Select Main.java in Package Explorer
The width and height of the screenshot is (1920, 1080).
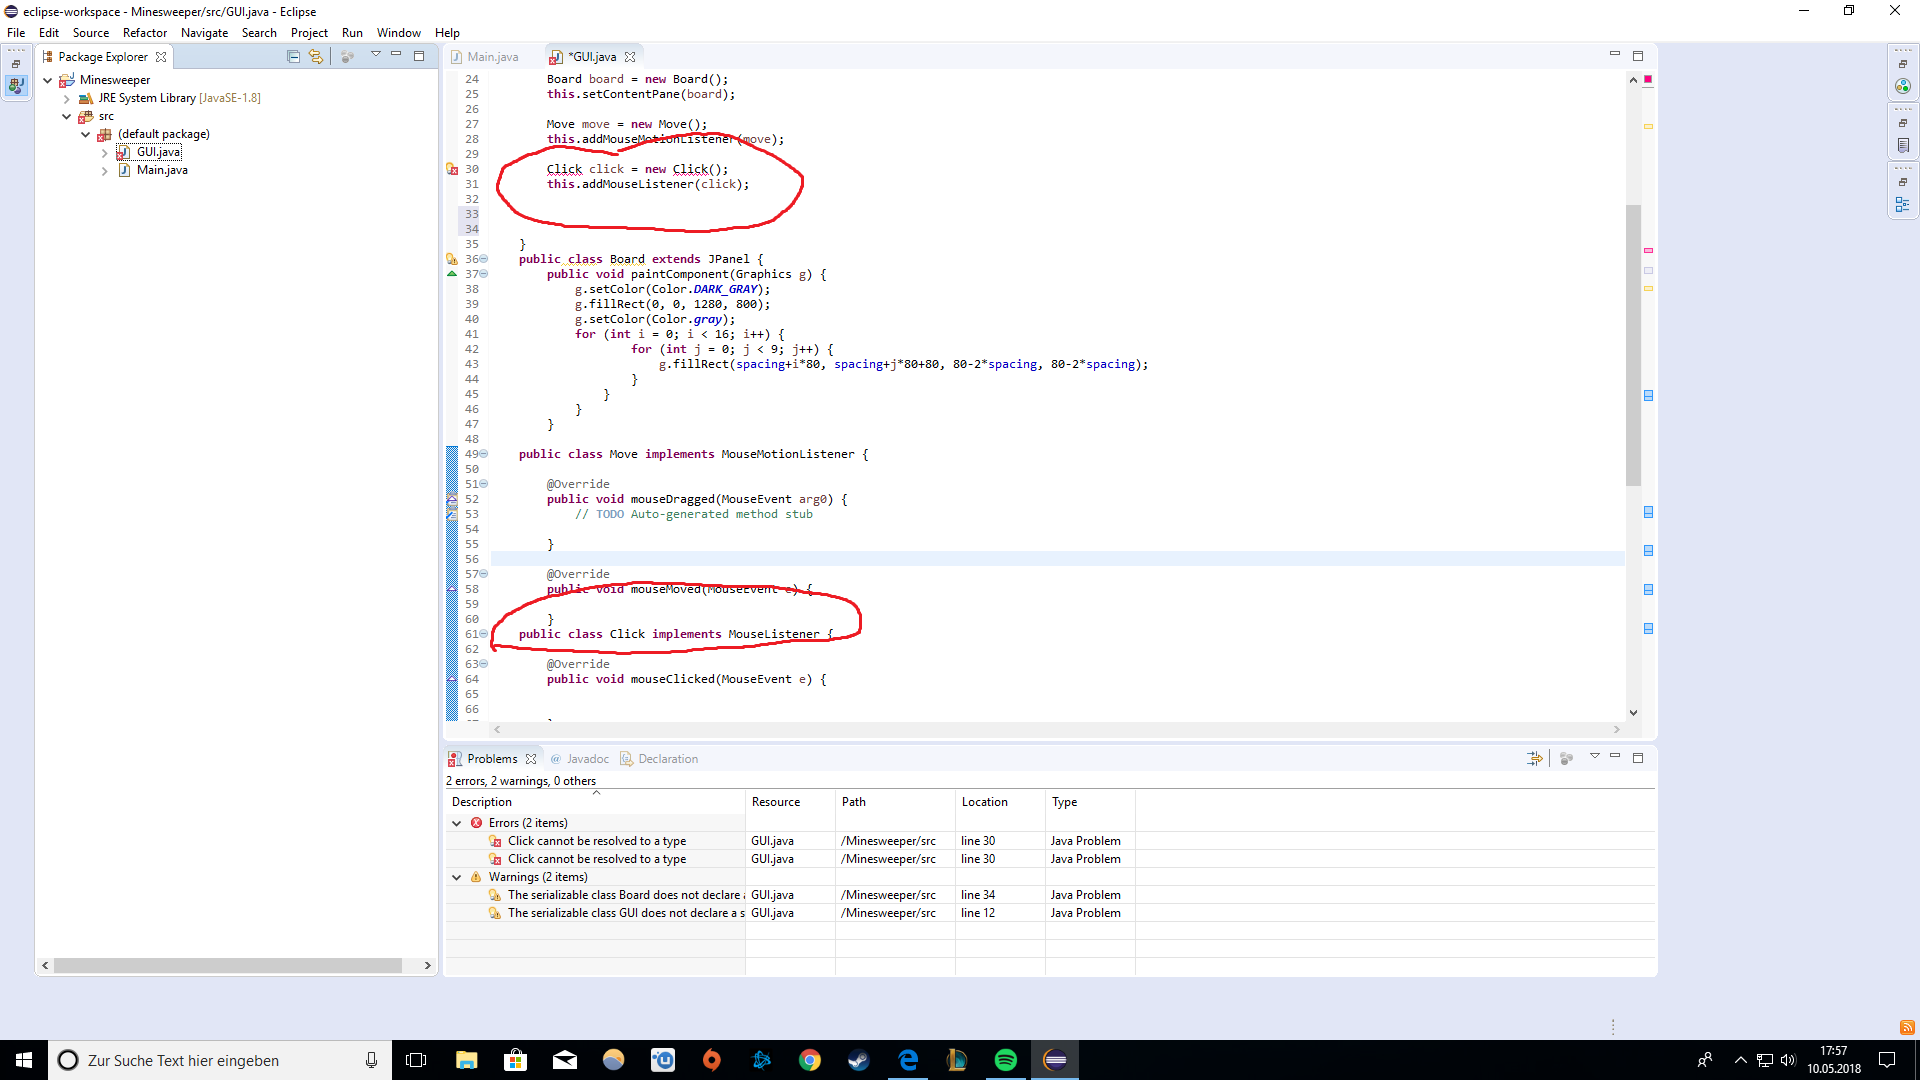162,170
